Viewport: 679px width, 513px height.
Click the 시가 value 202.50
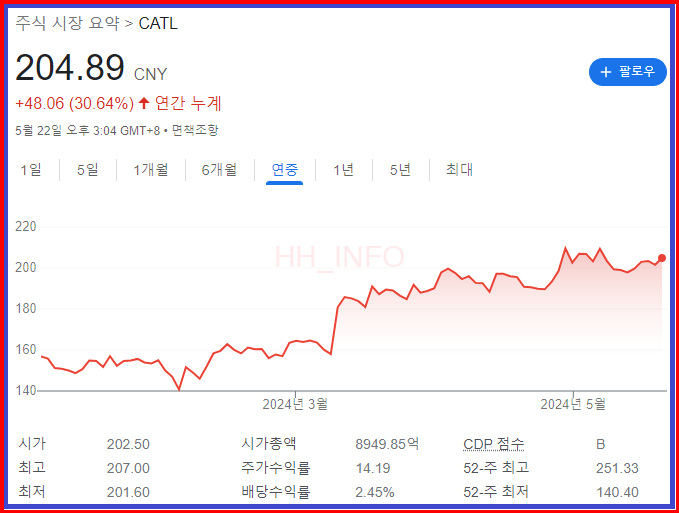pos(128,444)
